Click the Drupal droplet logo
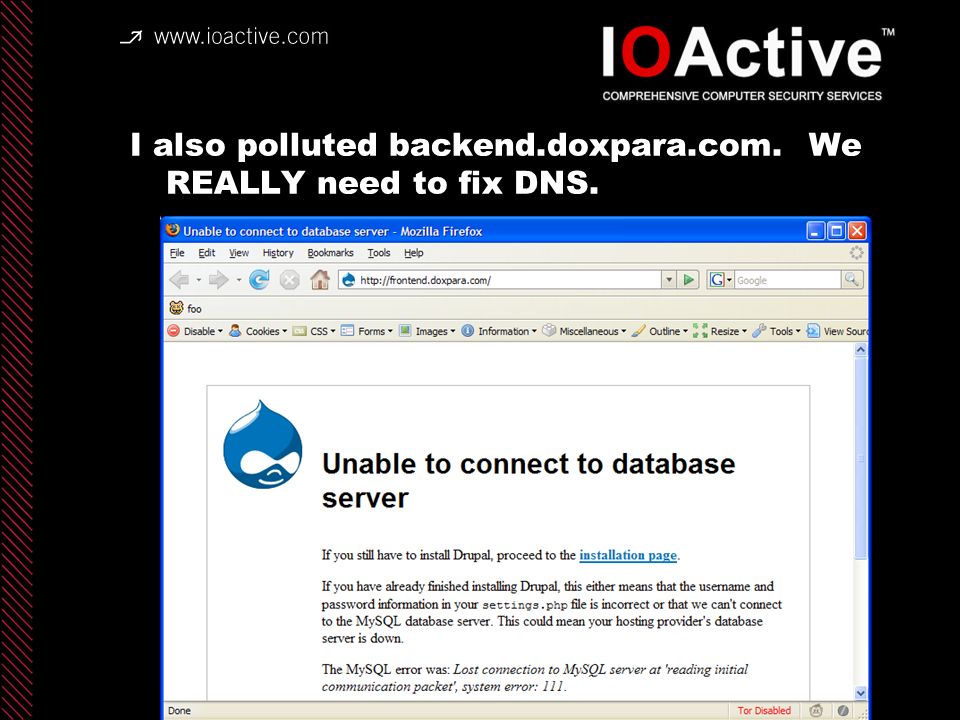The height and width of the screenshot is (720, 960). click(263, 444)
